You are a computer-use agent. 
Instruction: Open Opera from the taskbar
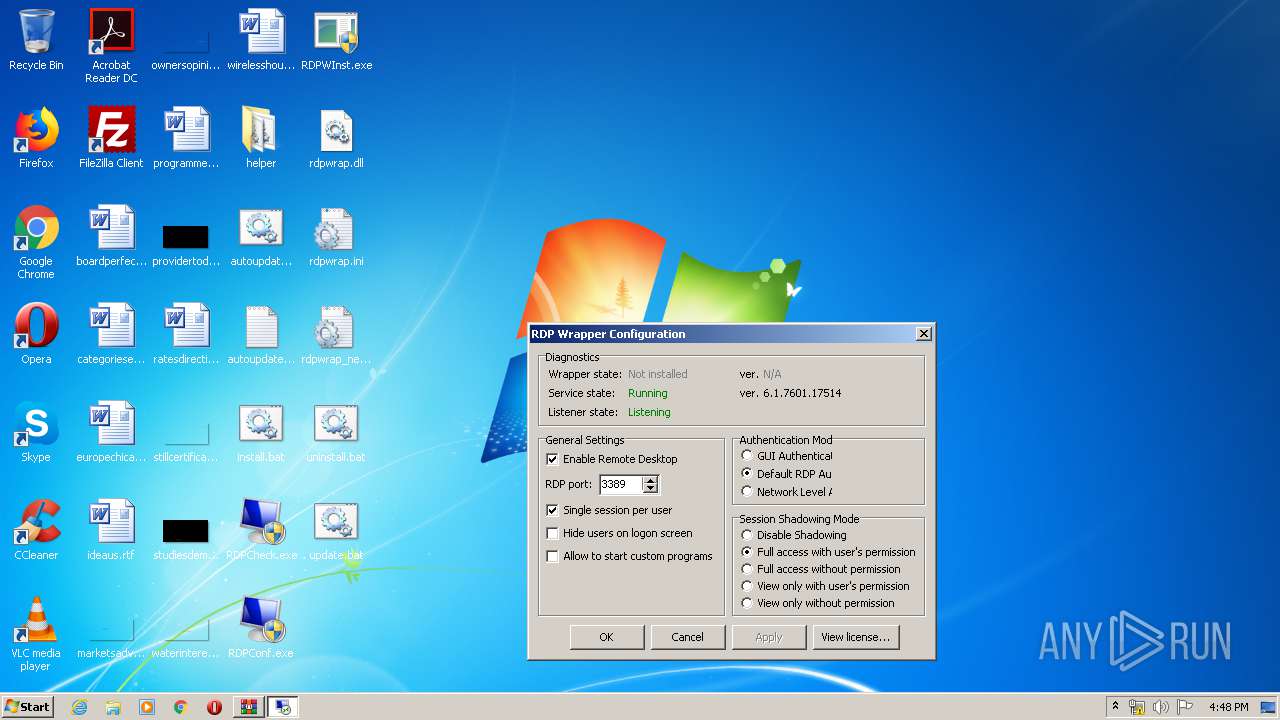click(214, 707)
